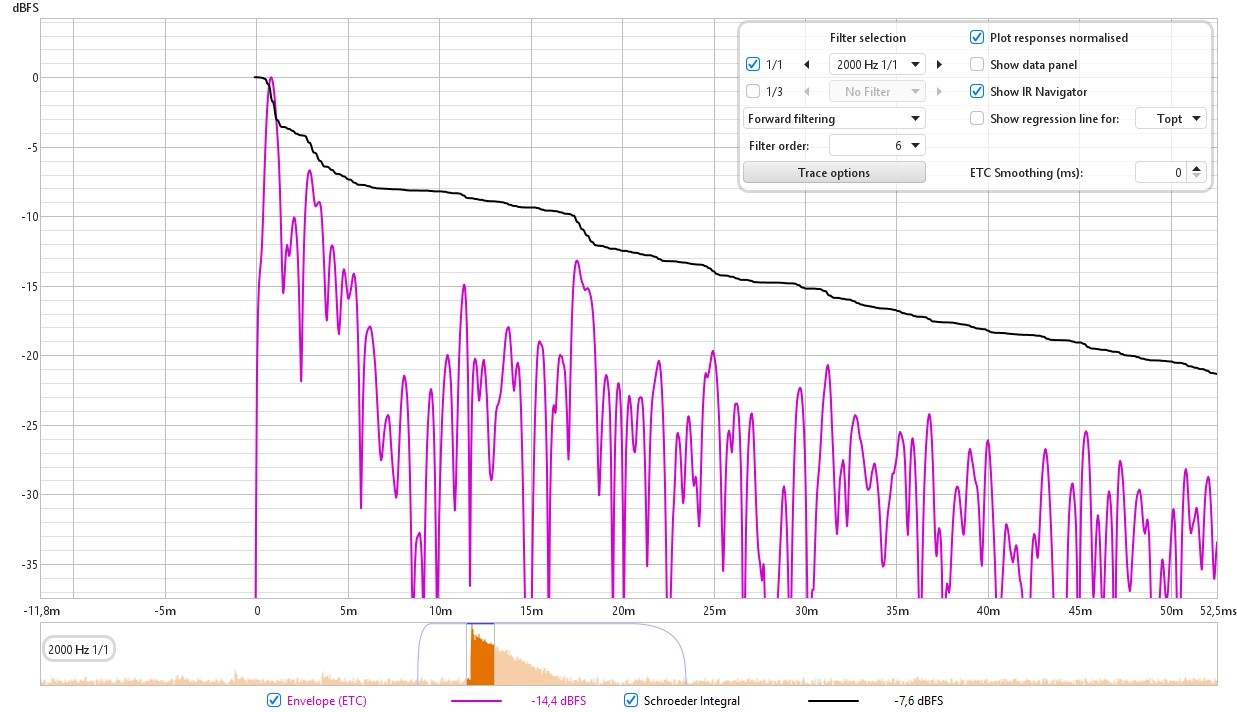This screenshot has width=1237, height=712.
Task: Go to next 1/1 octave filter arrow
Action: click(x=939, y=65)
